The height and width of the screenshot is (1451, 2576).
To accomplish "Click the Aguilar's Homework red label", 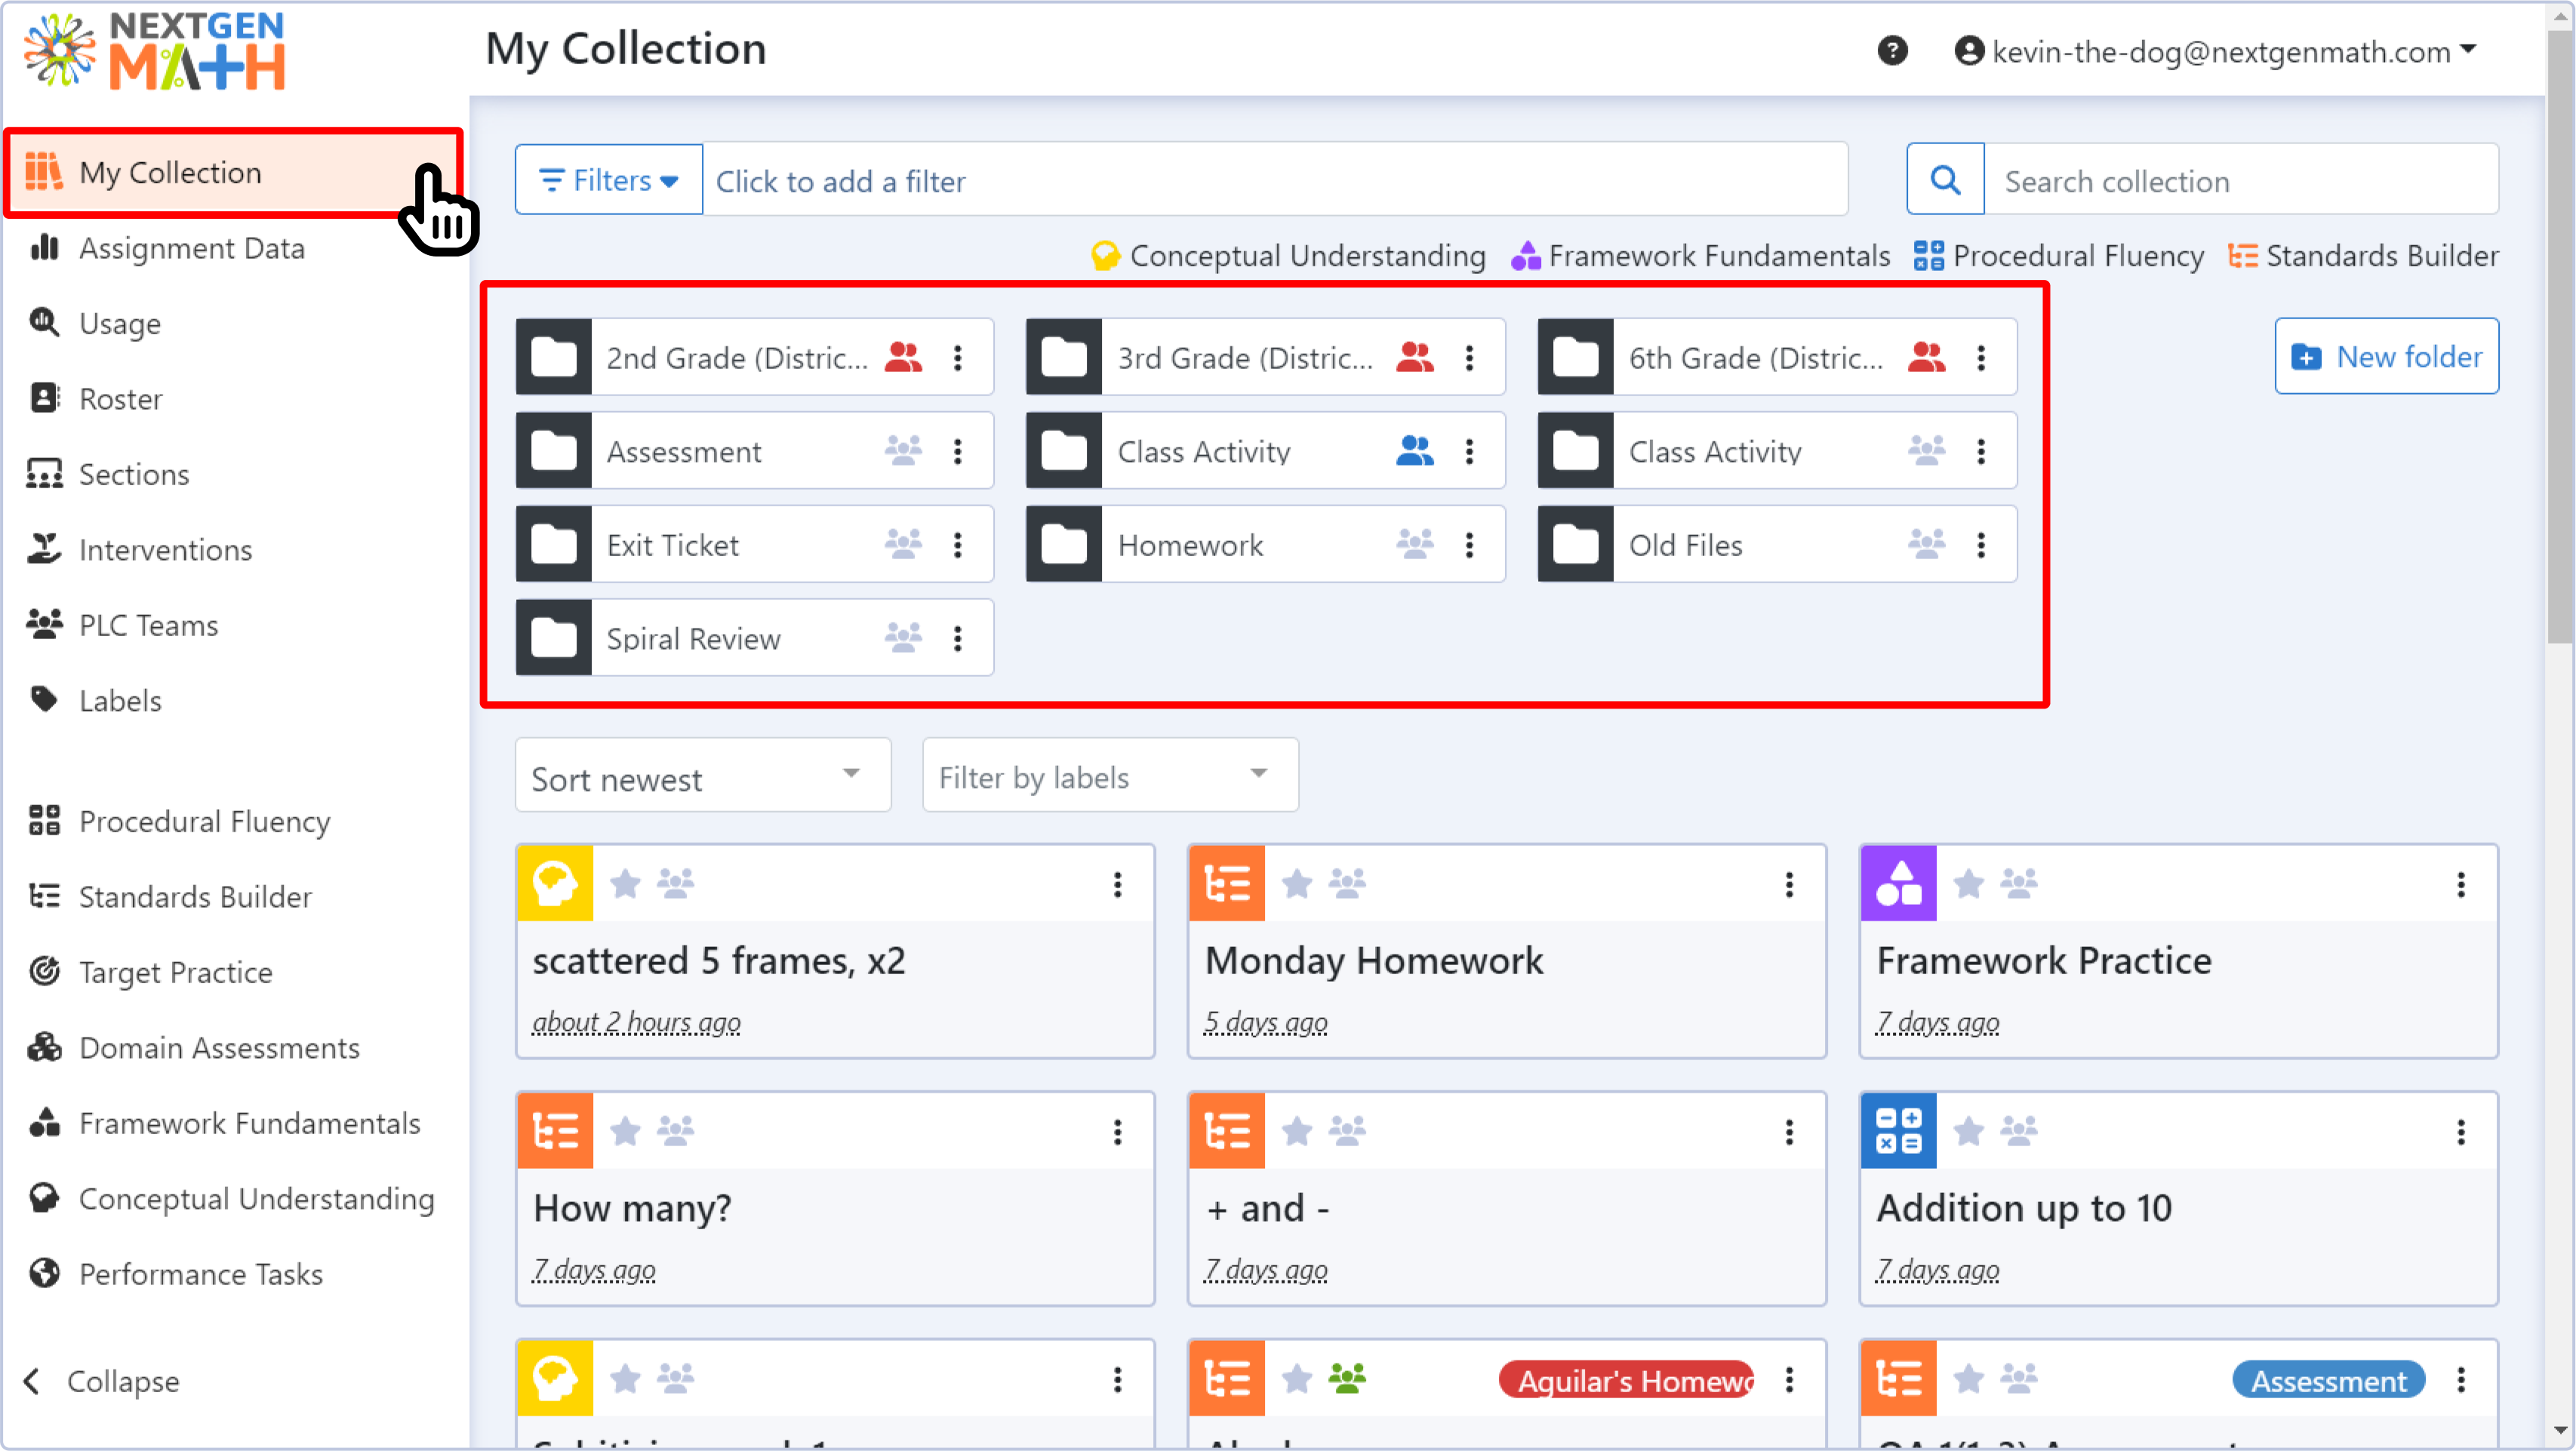I will [1627, 1380].
